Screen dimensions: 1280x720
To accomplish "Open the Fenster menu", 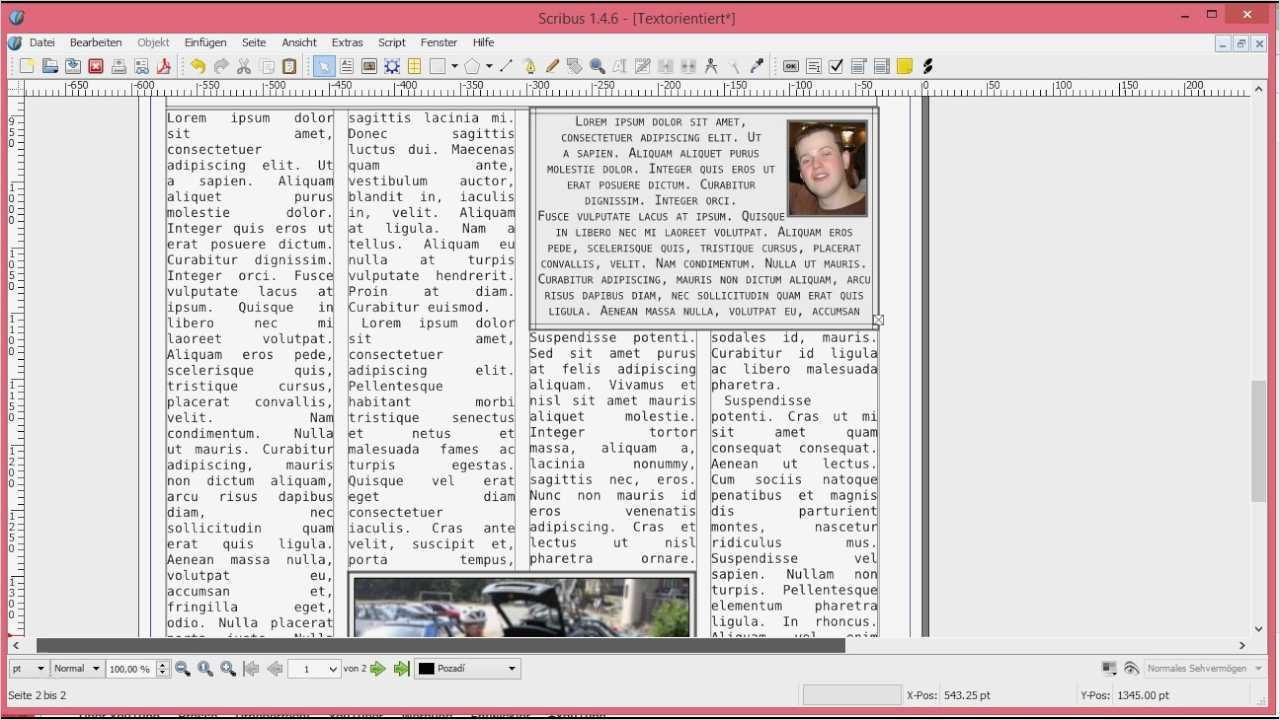I will tap(439, 43).
